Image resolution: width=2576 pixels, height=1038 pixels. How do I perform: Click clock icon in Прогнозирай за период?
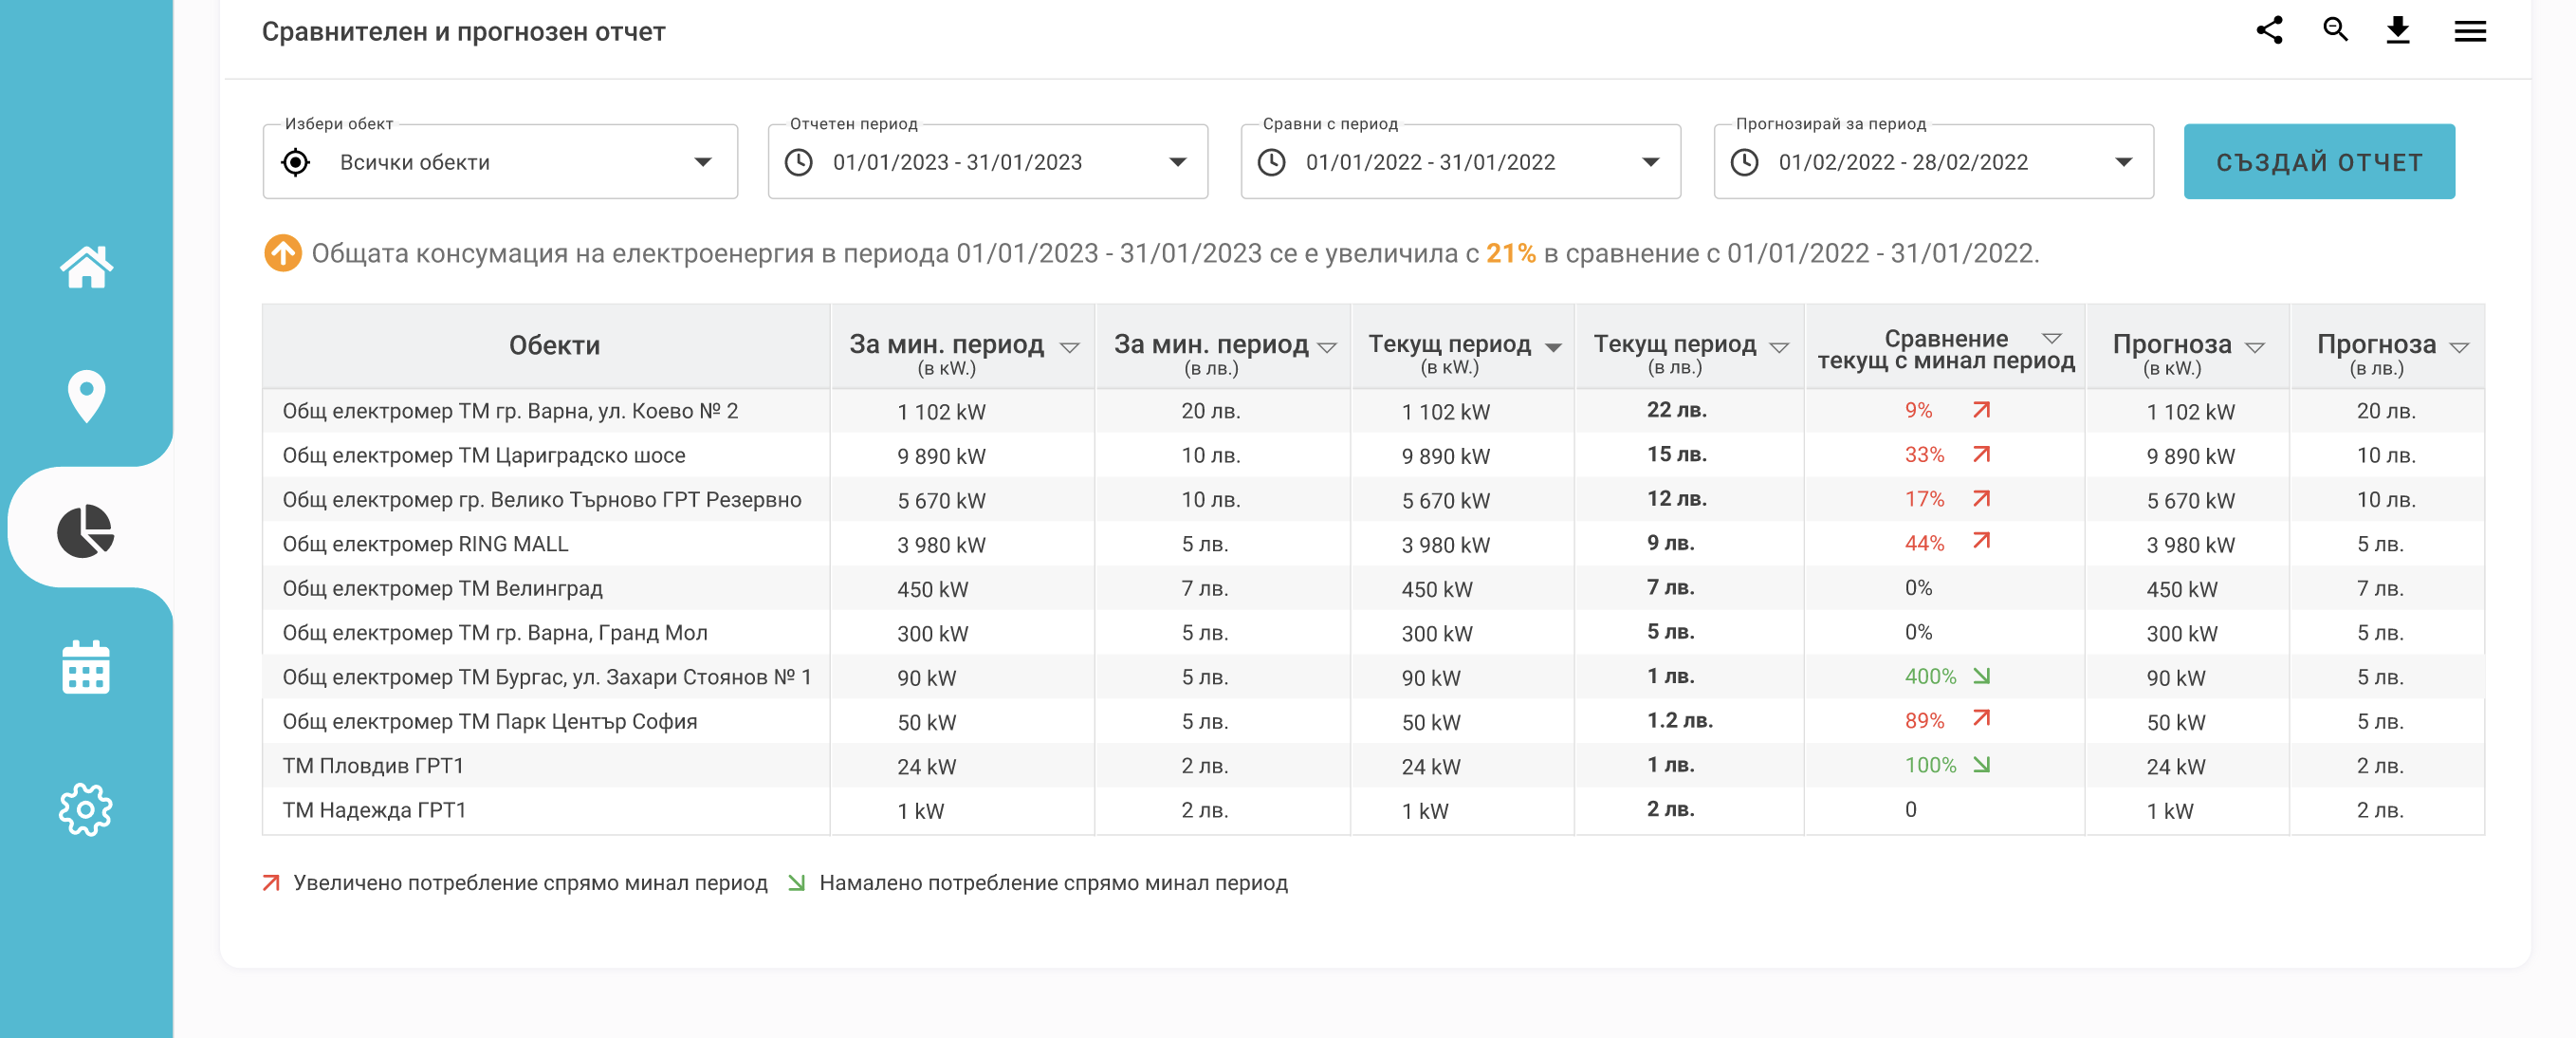(x=1744, y=162)
